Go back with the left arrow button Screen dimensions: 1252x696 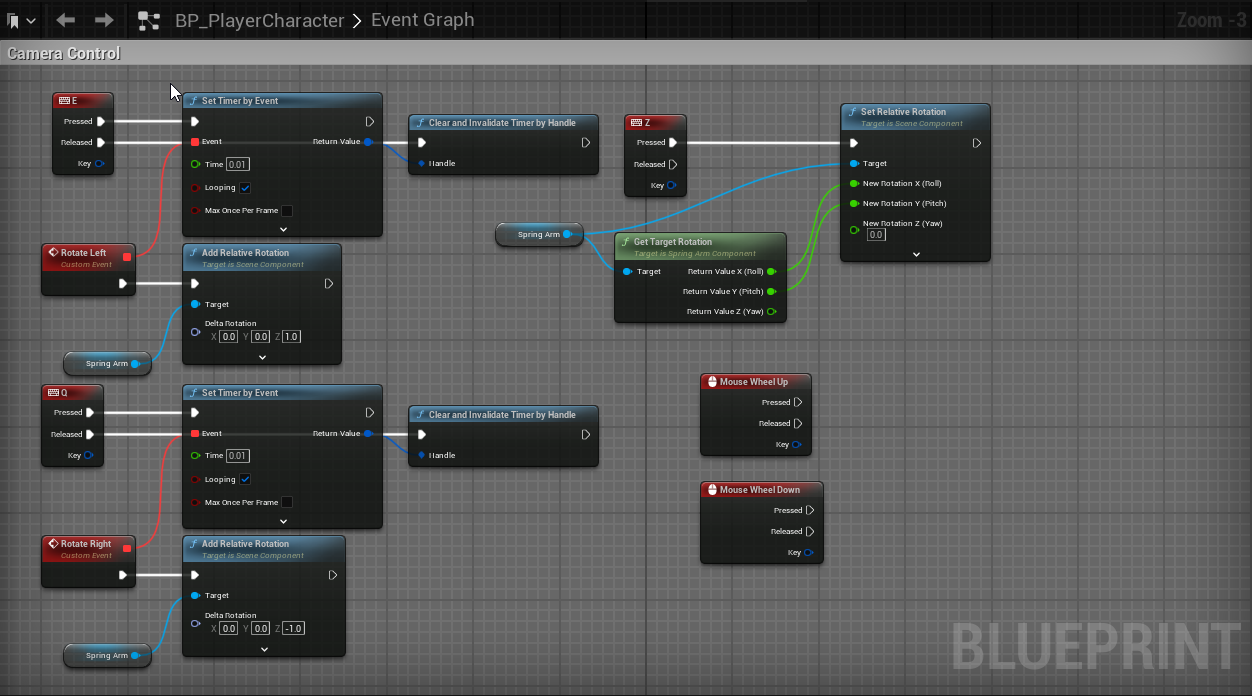pyautogui.click(x=66, y=20)
